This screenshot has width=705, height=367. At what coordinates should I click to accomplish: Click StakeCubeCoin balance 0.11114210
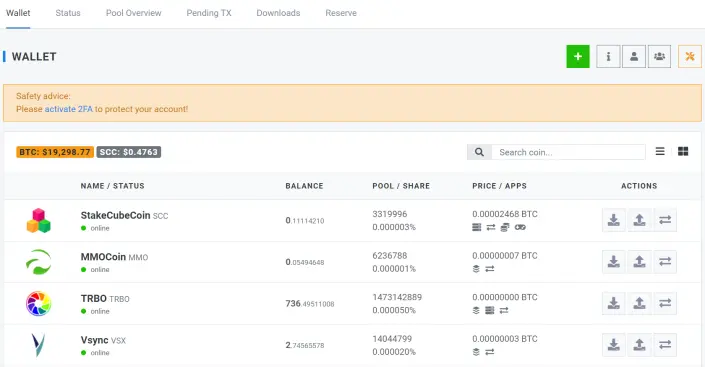(305, 220)
